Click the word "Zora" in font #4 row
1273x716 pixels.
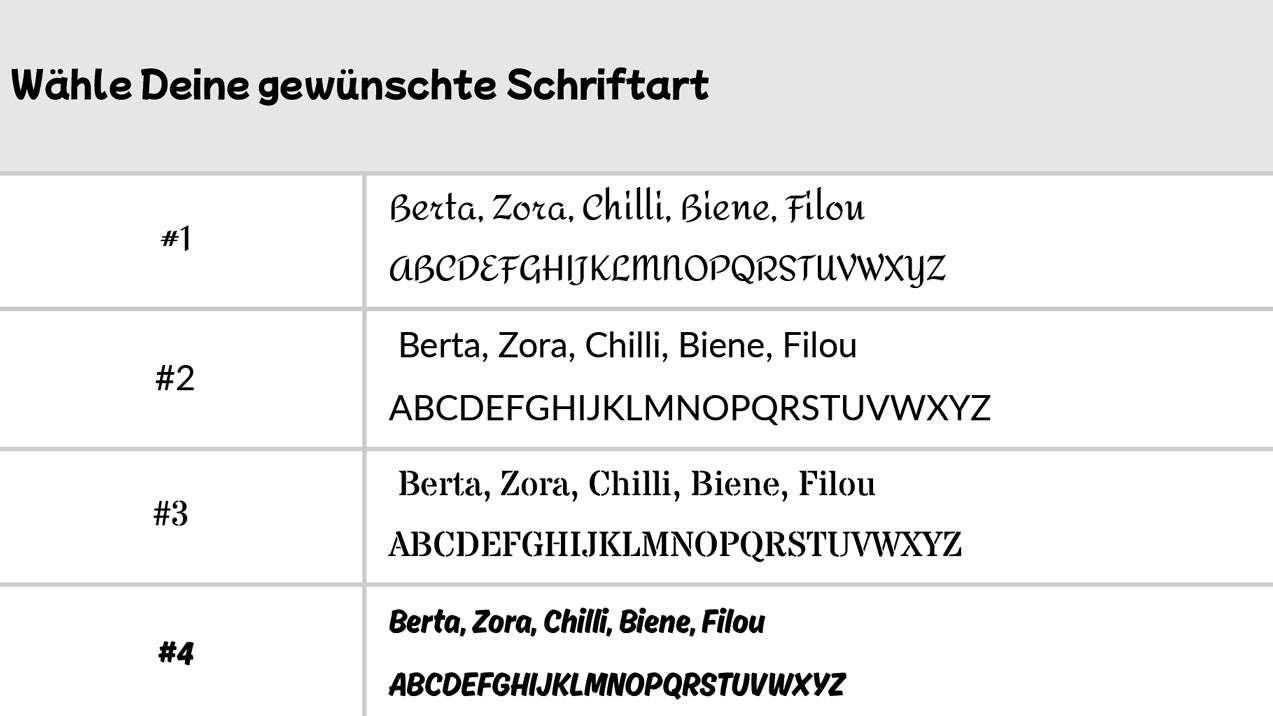503,622
